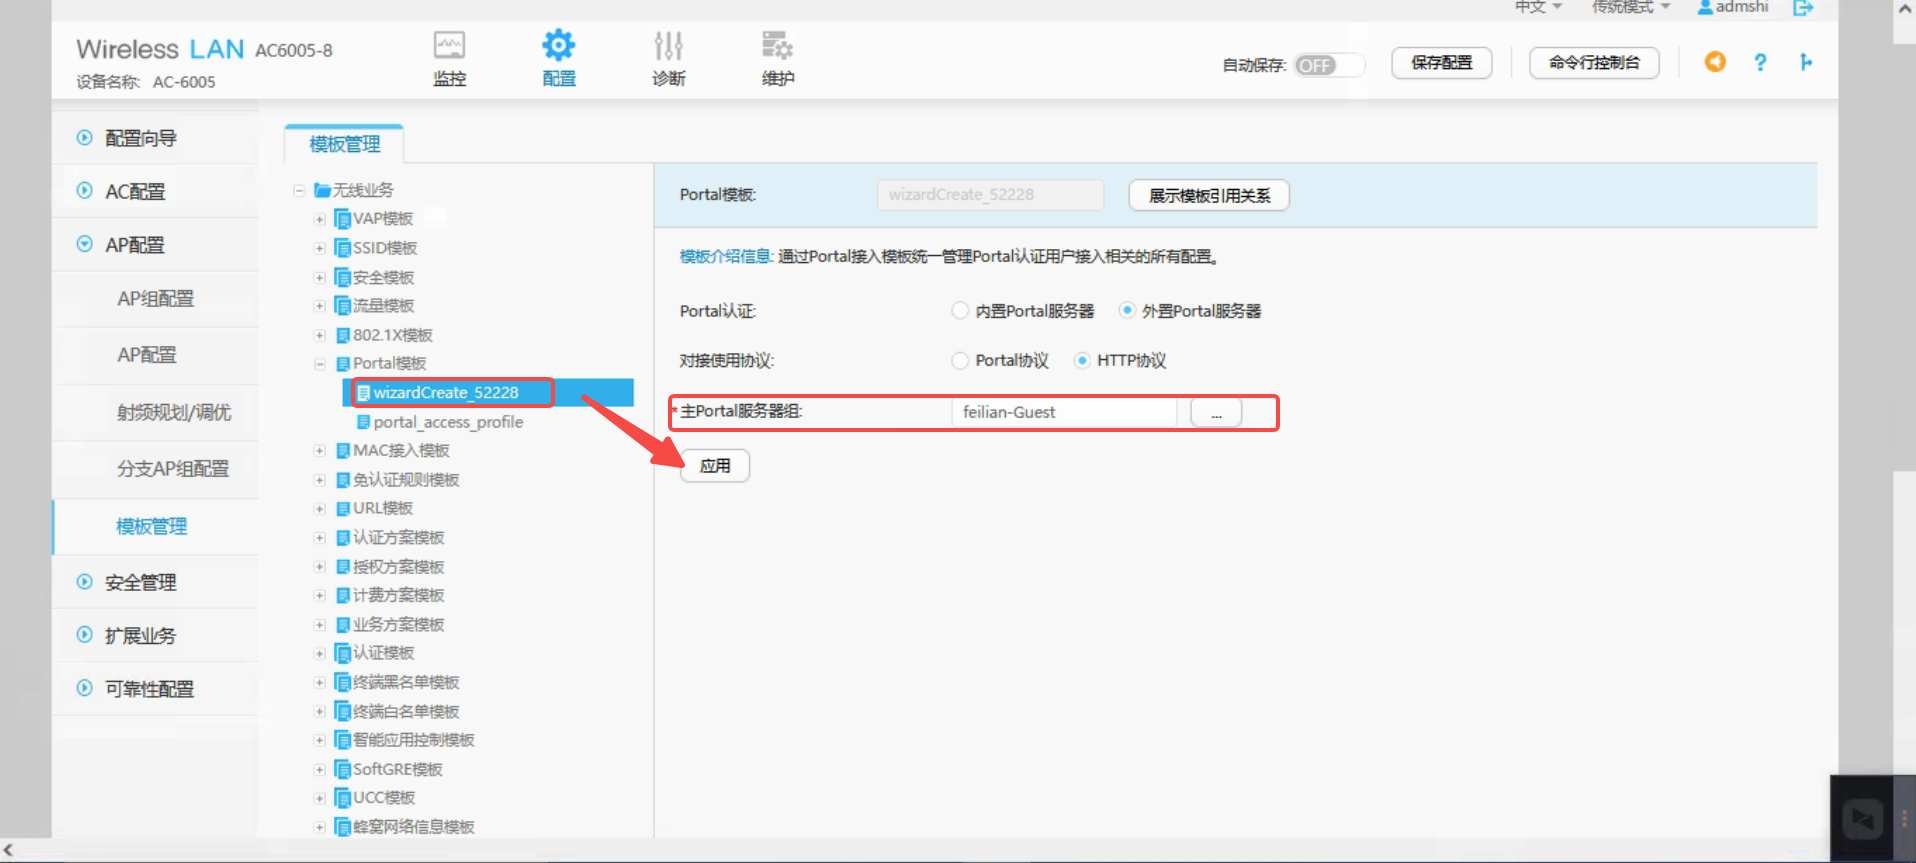
Task: Expand the URL模板 tree node
Action: [320, 509]
